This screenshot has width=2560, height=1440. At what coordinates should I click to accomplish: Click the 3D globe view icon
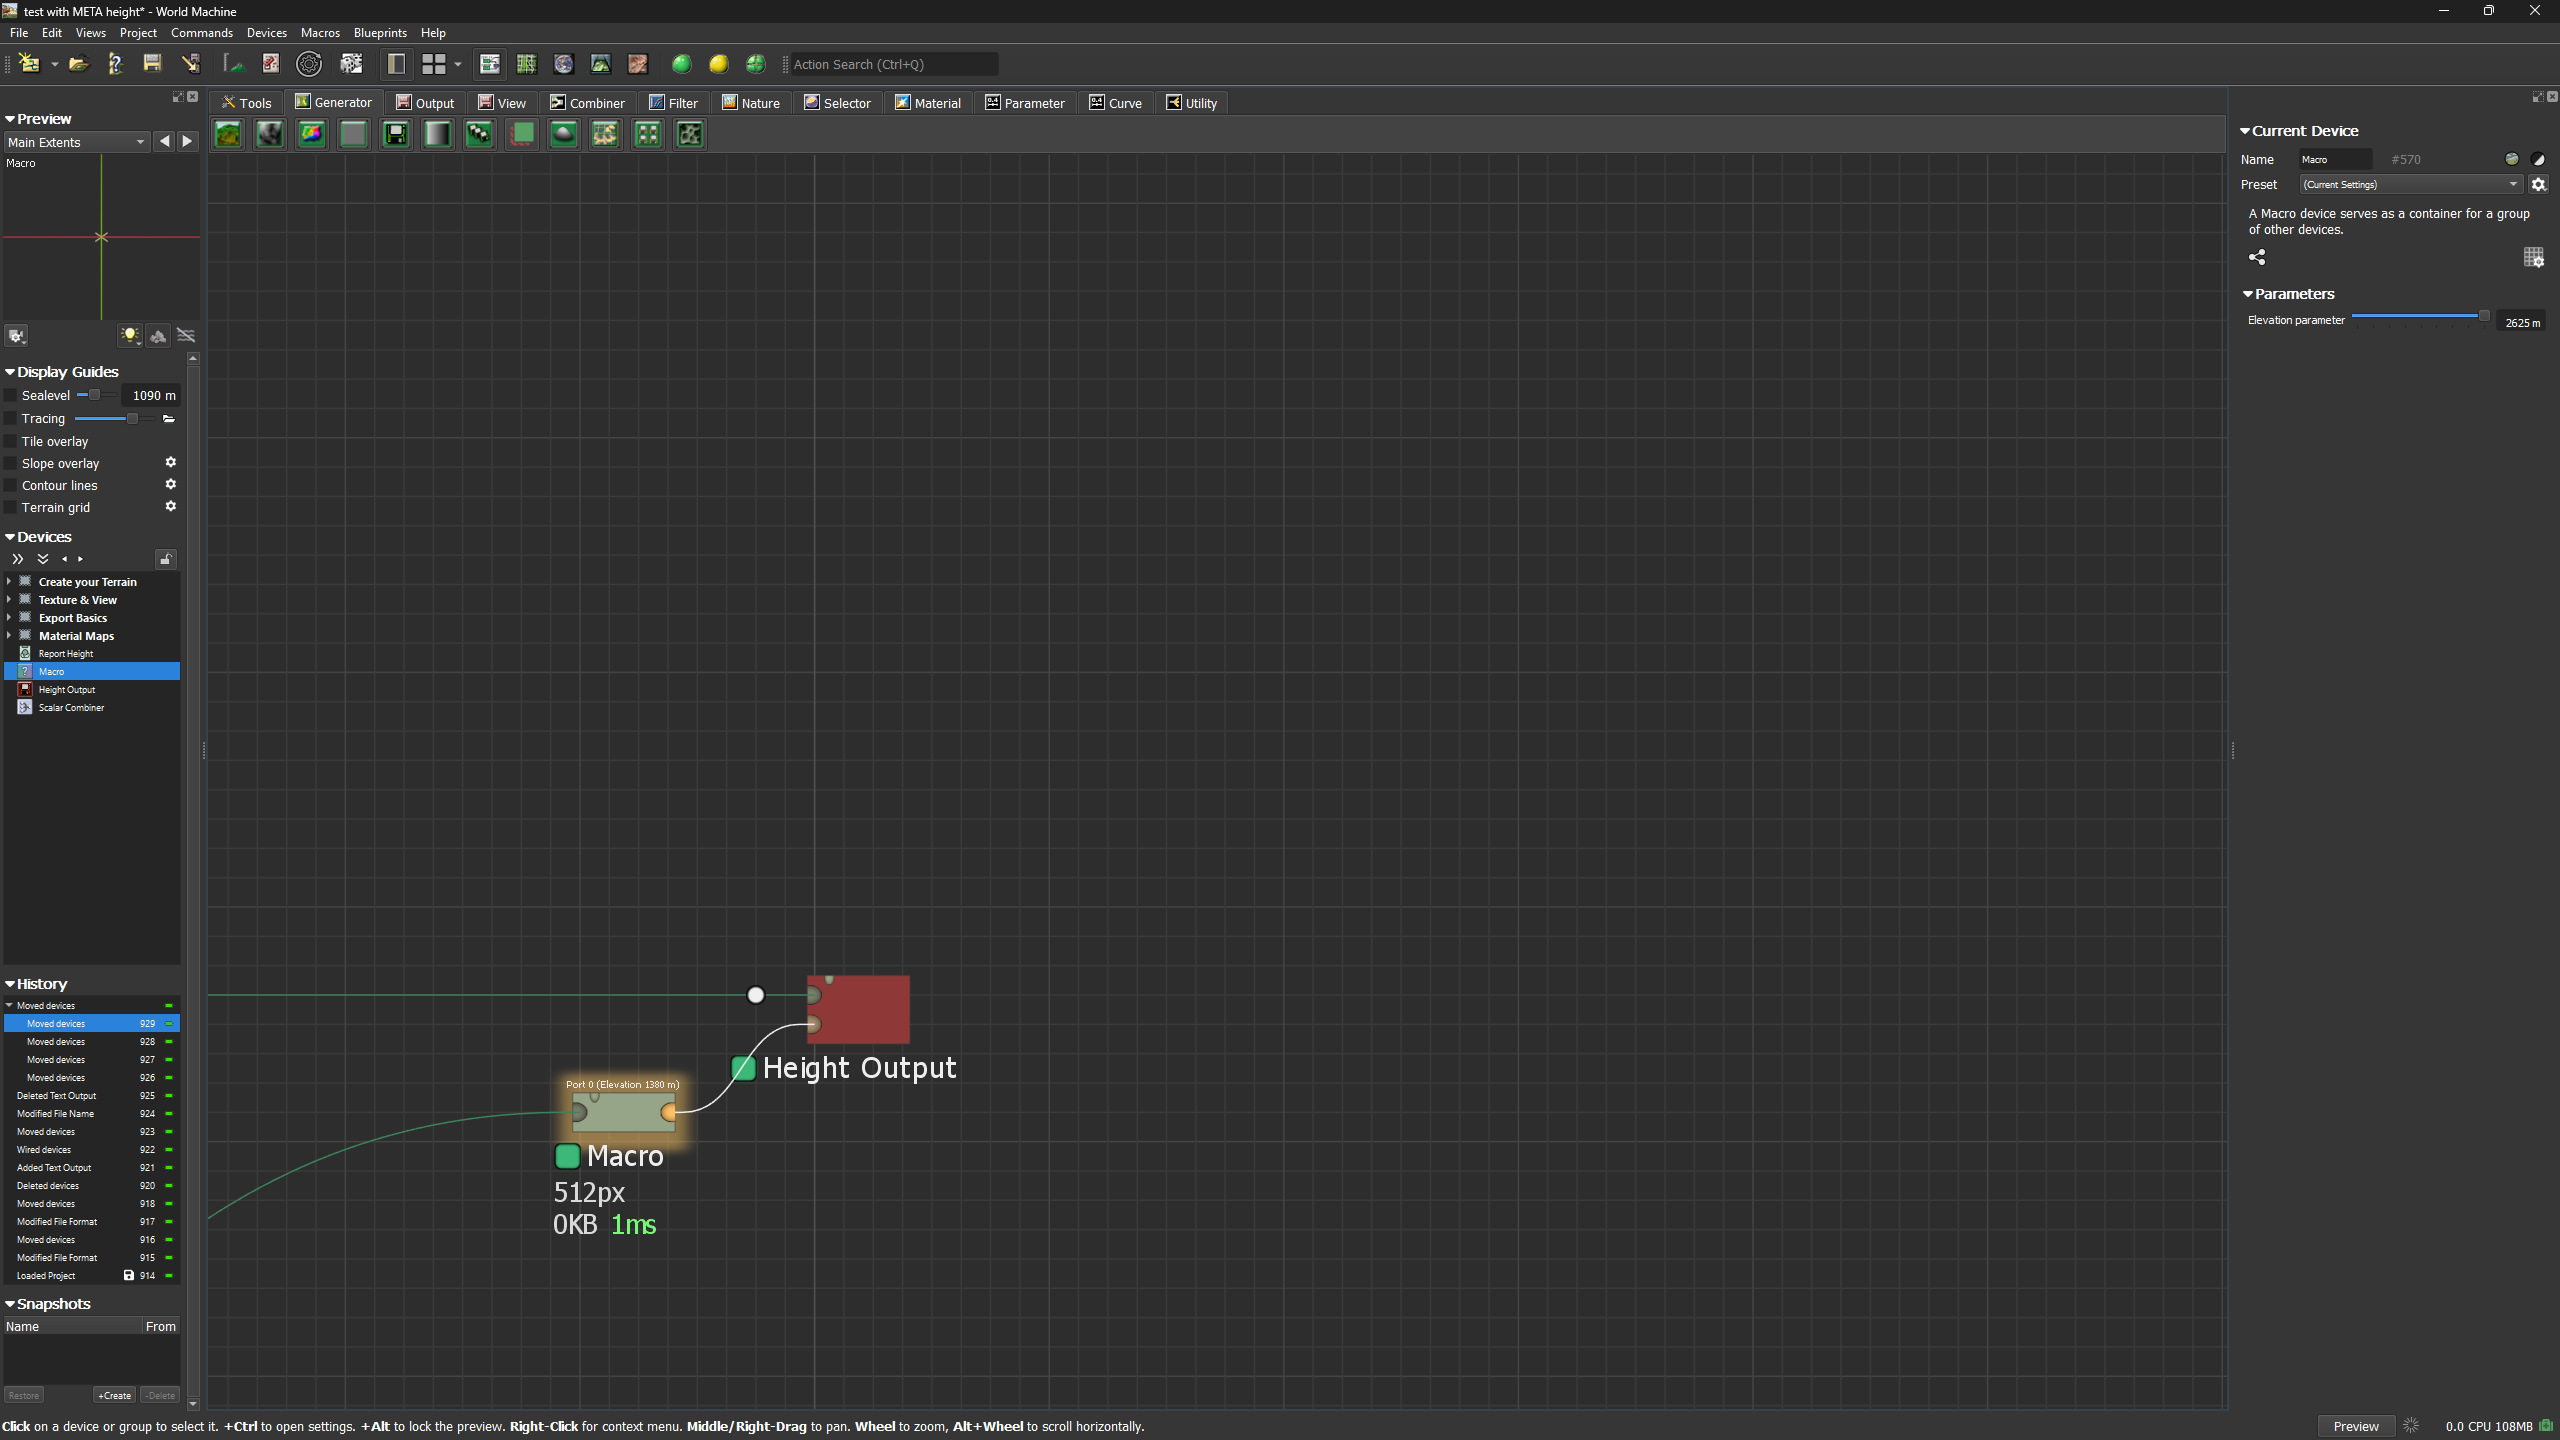pyautogui.click(x=563, y=64)
